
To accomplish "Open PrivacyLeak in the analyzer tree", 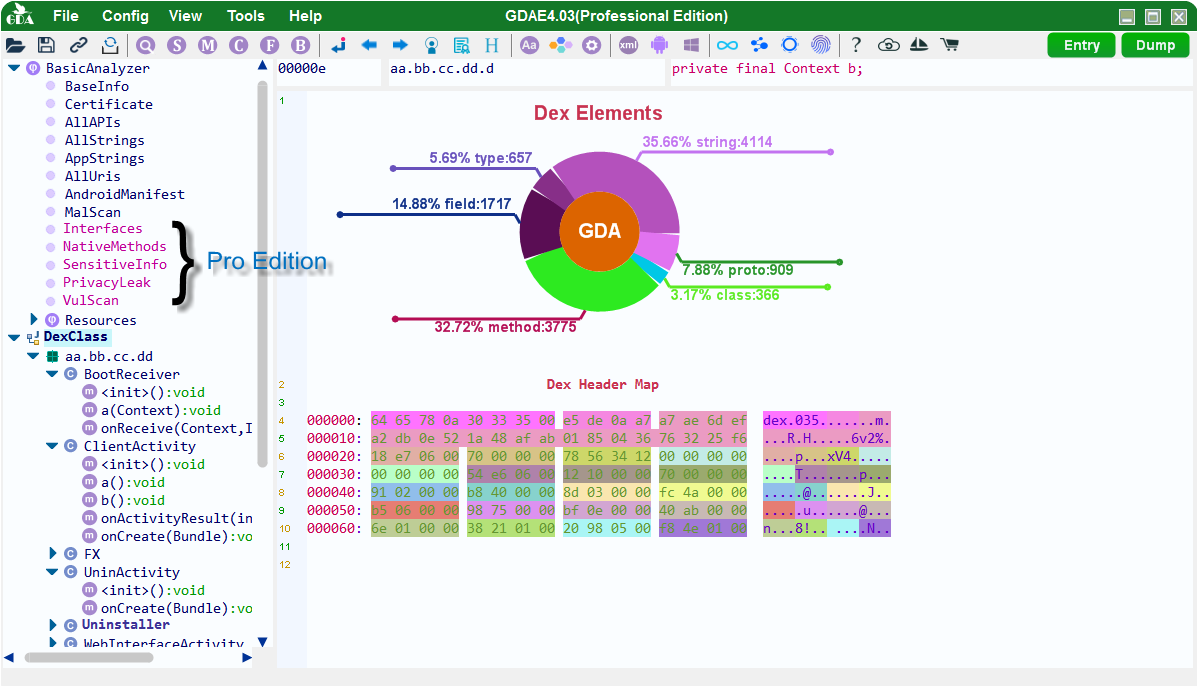I will (107, 283).
